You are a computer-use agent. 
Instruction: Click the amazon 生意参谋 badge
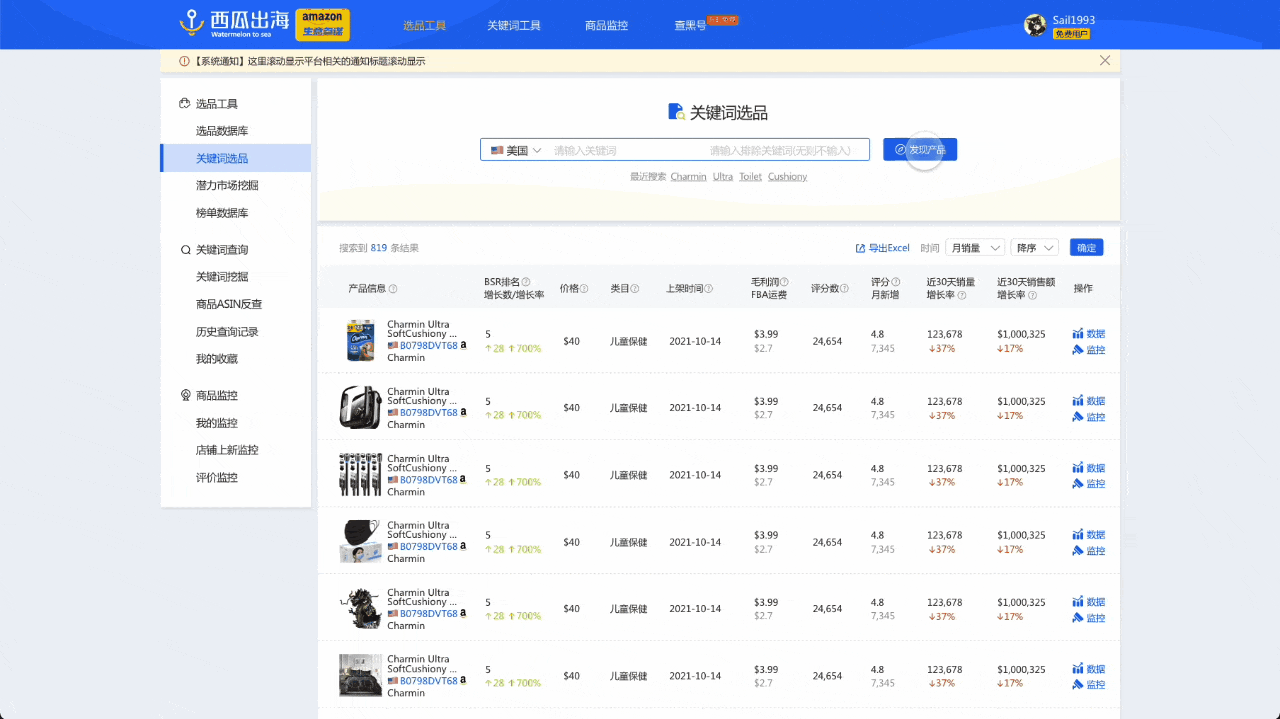pos(322,24)
